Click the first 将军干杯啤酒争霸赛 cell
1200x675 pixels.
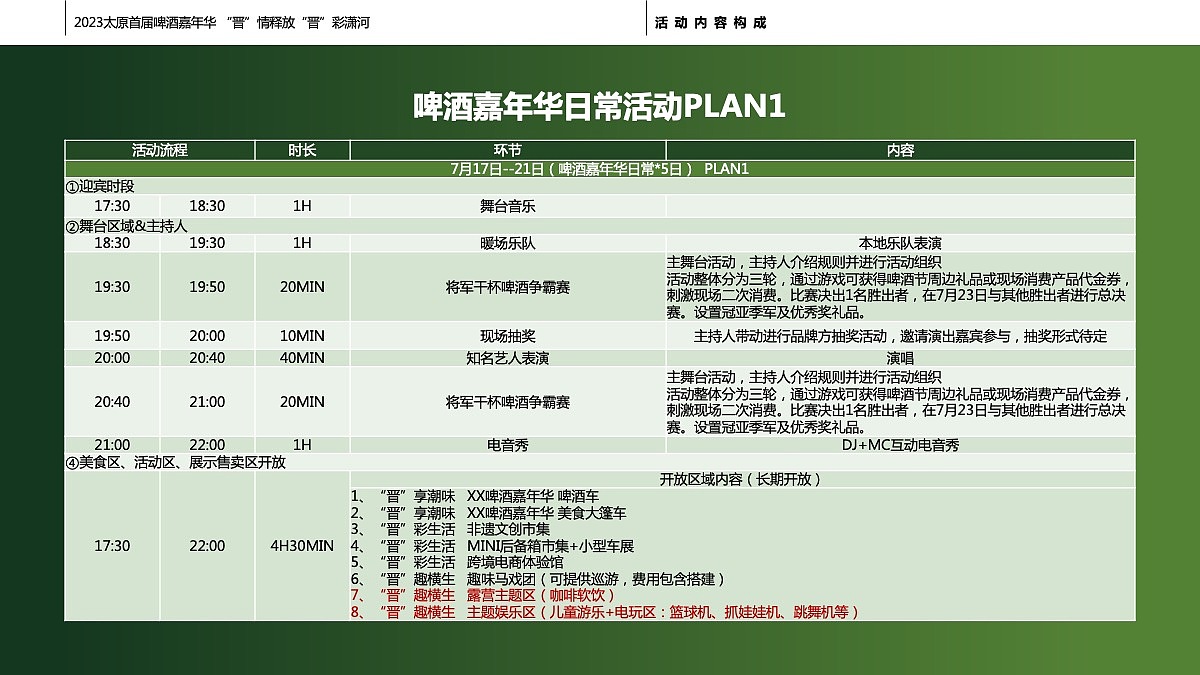click(509, 284)
